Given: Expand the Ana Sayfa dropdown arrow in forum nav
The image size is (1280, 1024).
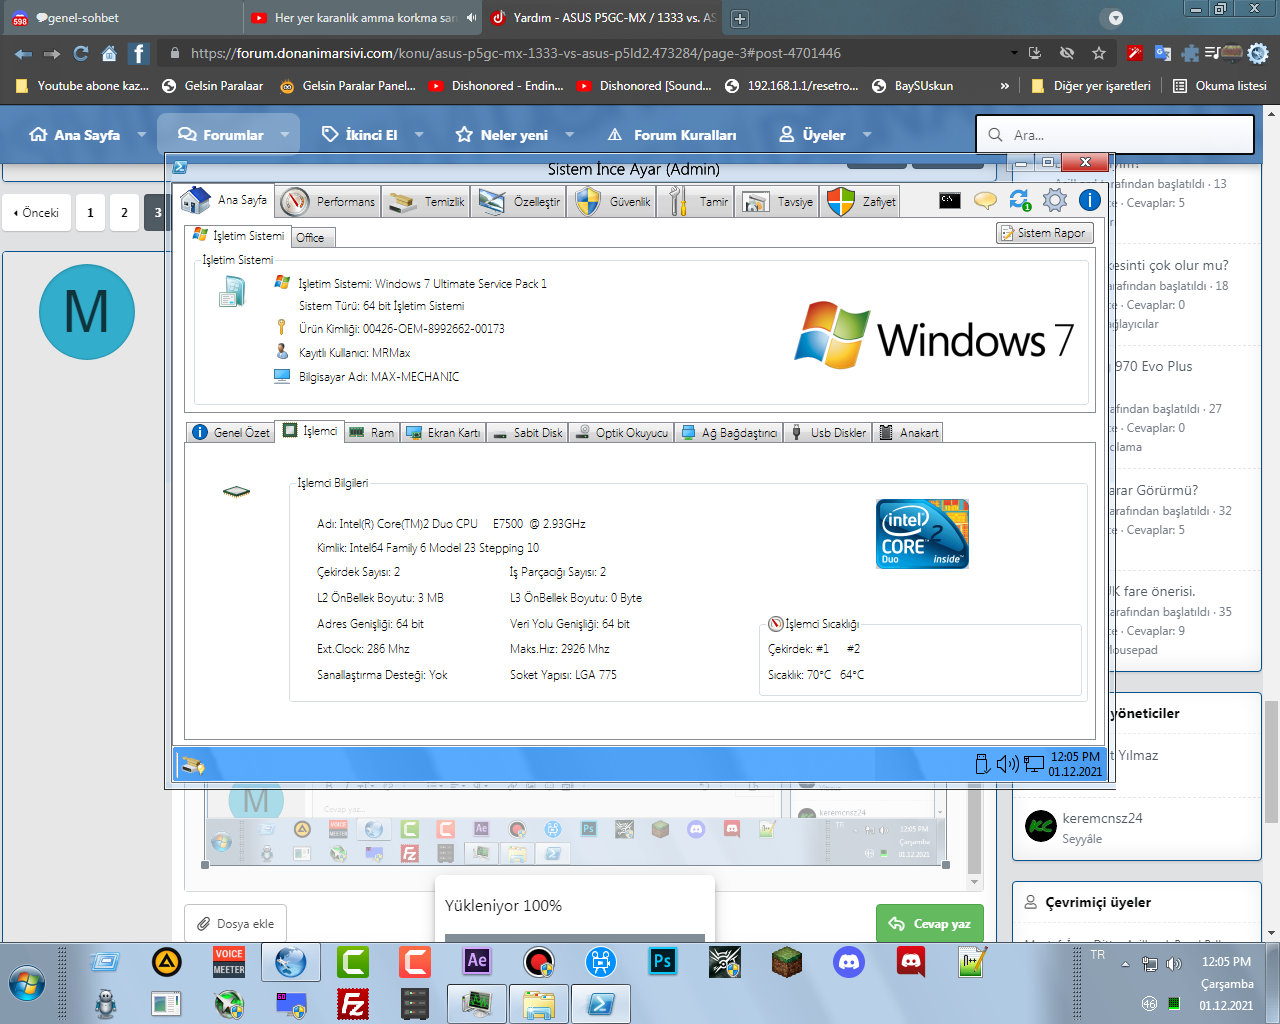Looking at the screenshot, I should tap(141, 134).
